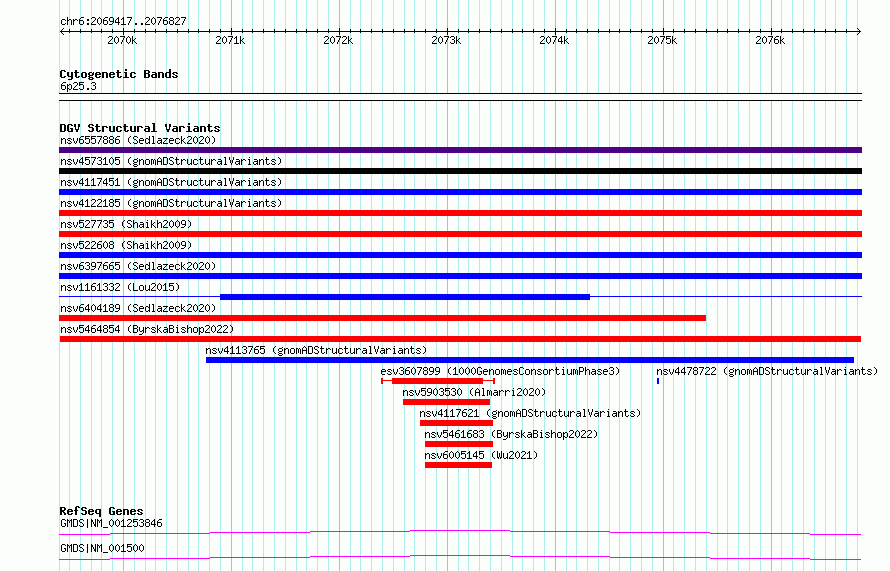Click the blue nsv4117451 variant bar
Viewport: 890px width, 571px height.
tap(460, 192)
